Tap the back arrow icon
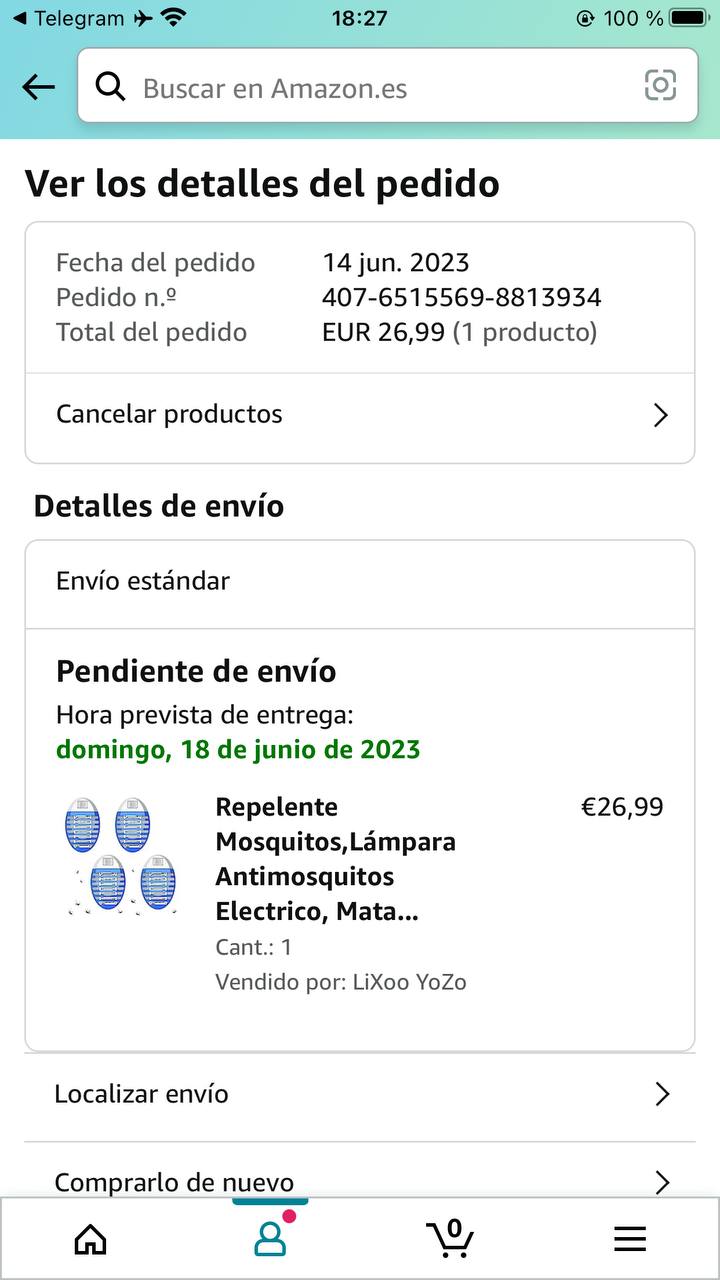This screenshot has width=720, height=1280. tap(38, 87)
